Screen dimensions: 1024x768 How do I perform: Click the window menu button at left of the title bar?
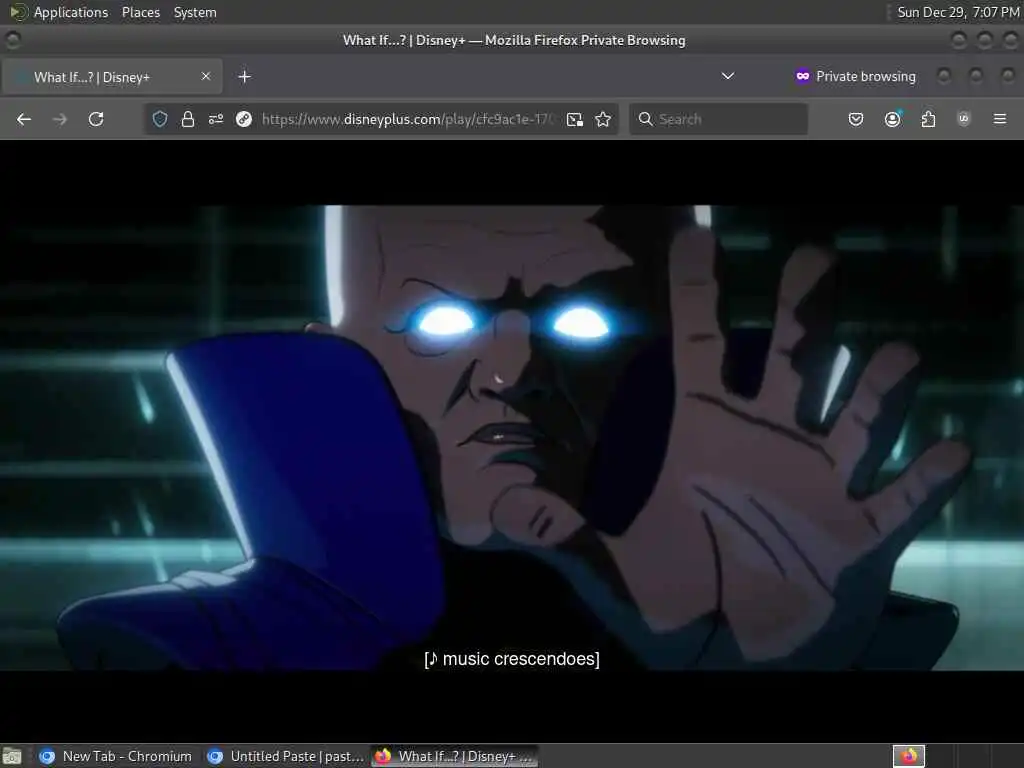click(x=12, y=40)
